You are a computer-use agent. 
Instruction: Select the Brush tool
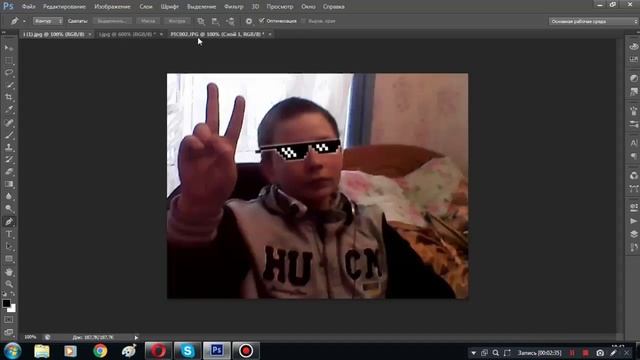pyautogui.click(x=9, y=135)
